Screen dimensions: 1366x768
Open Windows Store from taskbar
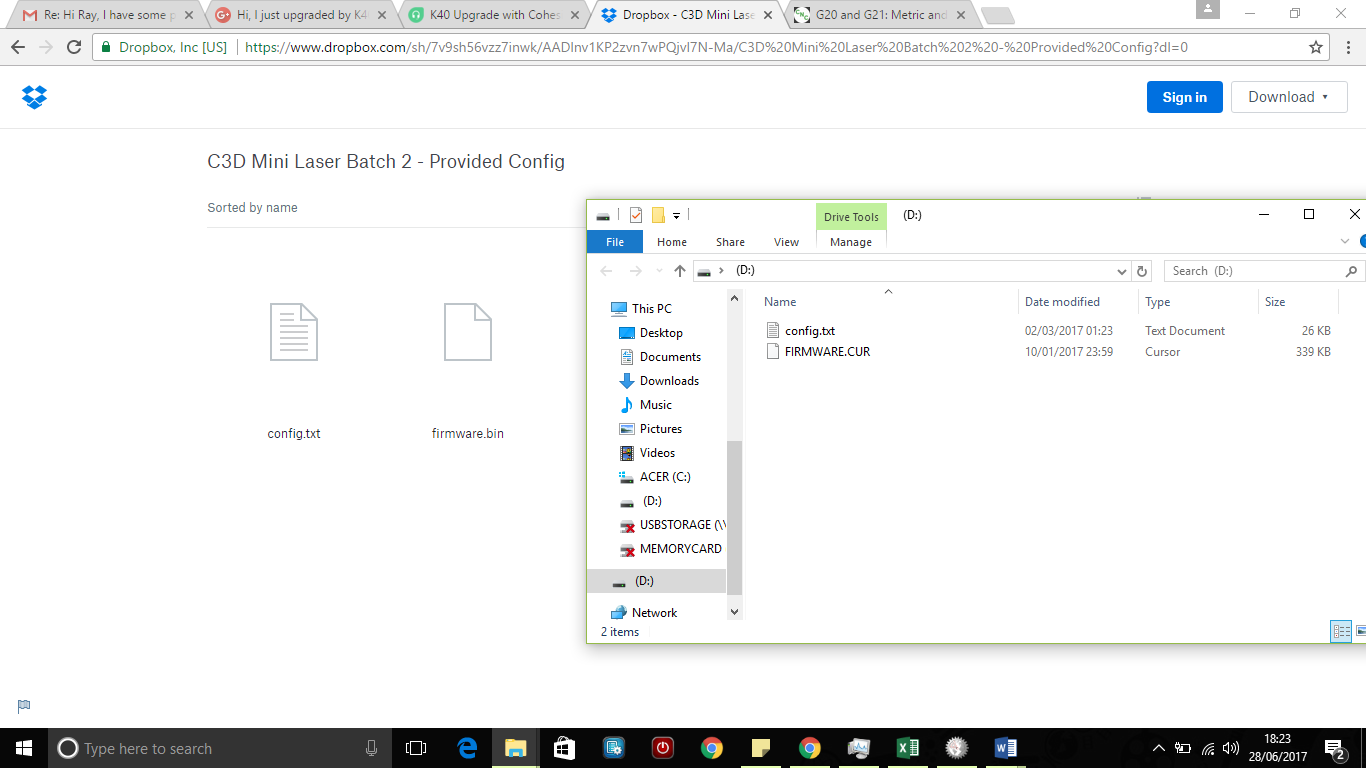tap(565, 748)
